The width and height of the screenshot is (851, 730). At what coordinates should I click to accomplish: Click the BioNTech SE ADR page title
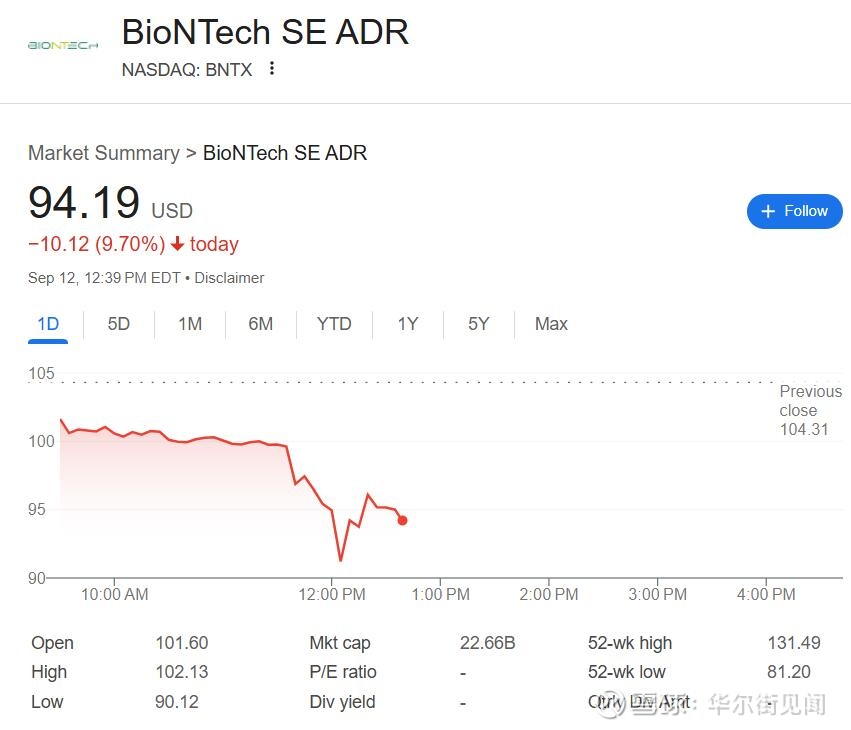tap(265, 32)
